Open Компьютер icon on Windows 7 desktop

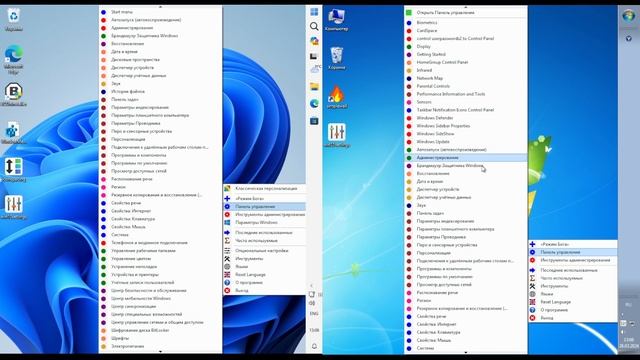point(336,20)
